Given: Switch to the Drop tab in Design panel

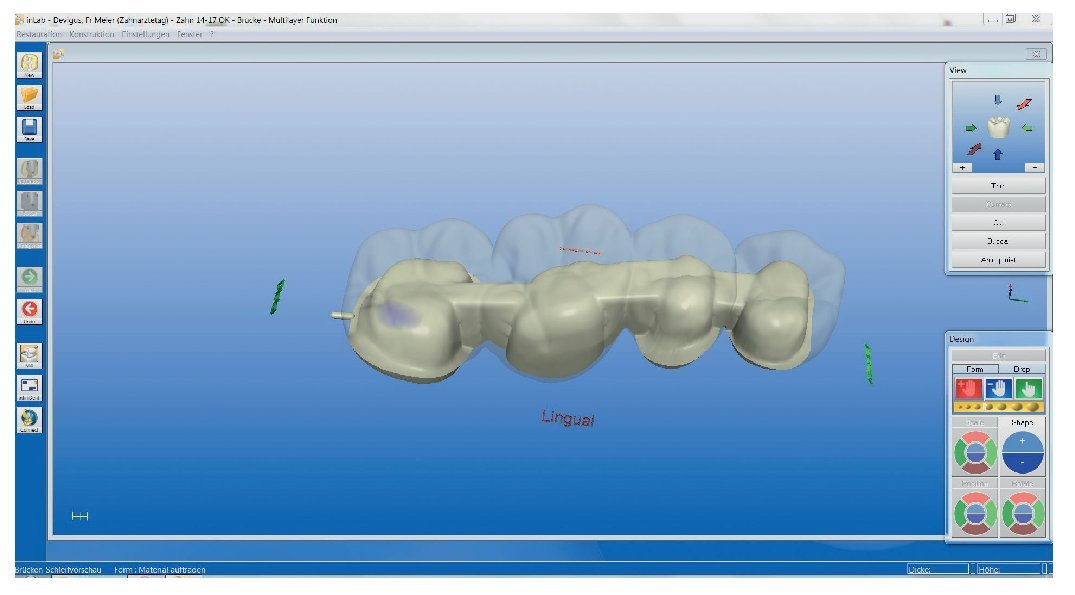Looking at the screenshot, I should point(1021,369).
